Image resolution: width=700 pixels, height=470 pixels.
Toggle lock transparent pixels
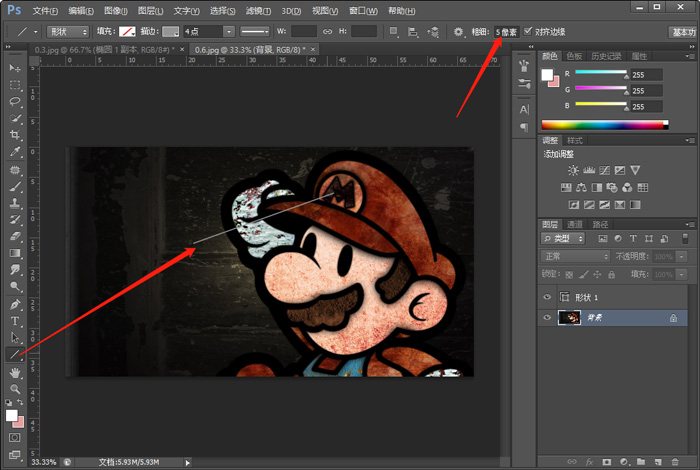[569, 275]
